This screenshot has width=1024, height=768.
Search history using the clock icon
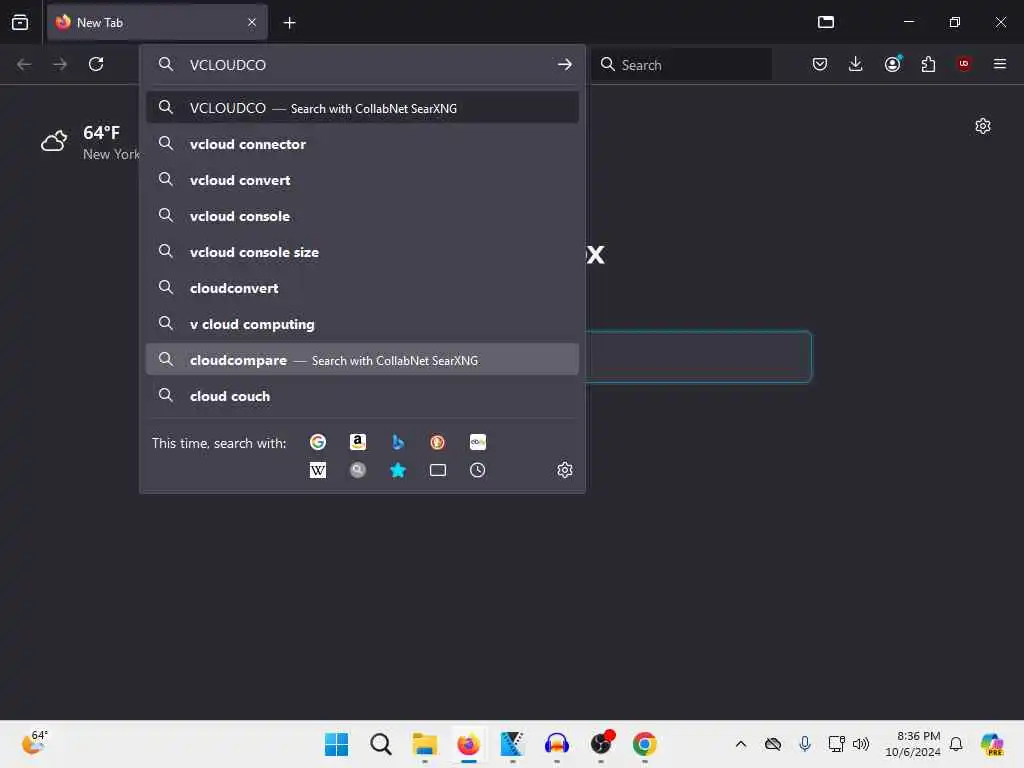pyautogui.click(x=477, y=470)
